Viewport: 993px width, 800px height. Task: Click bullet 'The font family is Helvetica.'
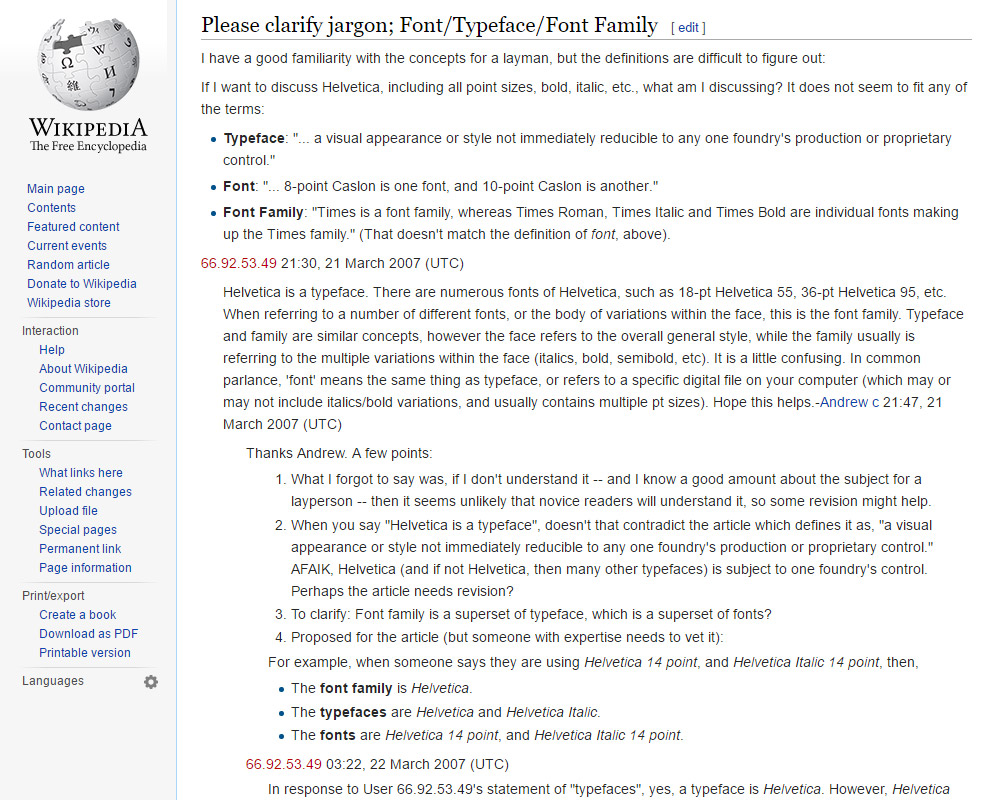pyautogui.click(x=382, y=689)
